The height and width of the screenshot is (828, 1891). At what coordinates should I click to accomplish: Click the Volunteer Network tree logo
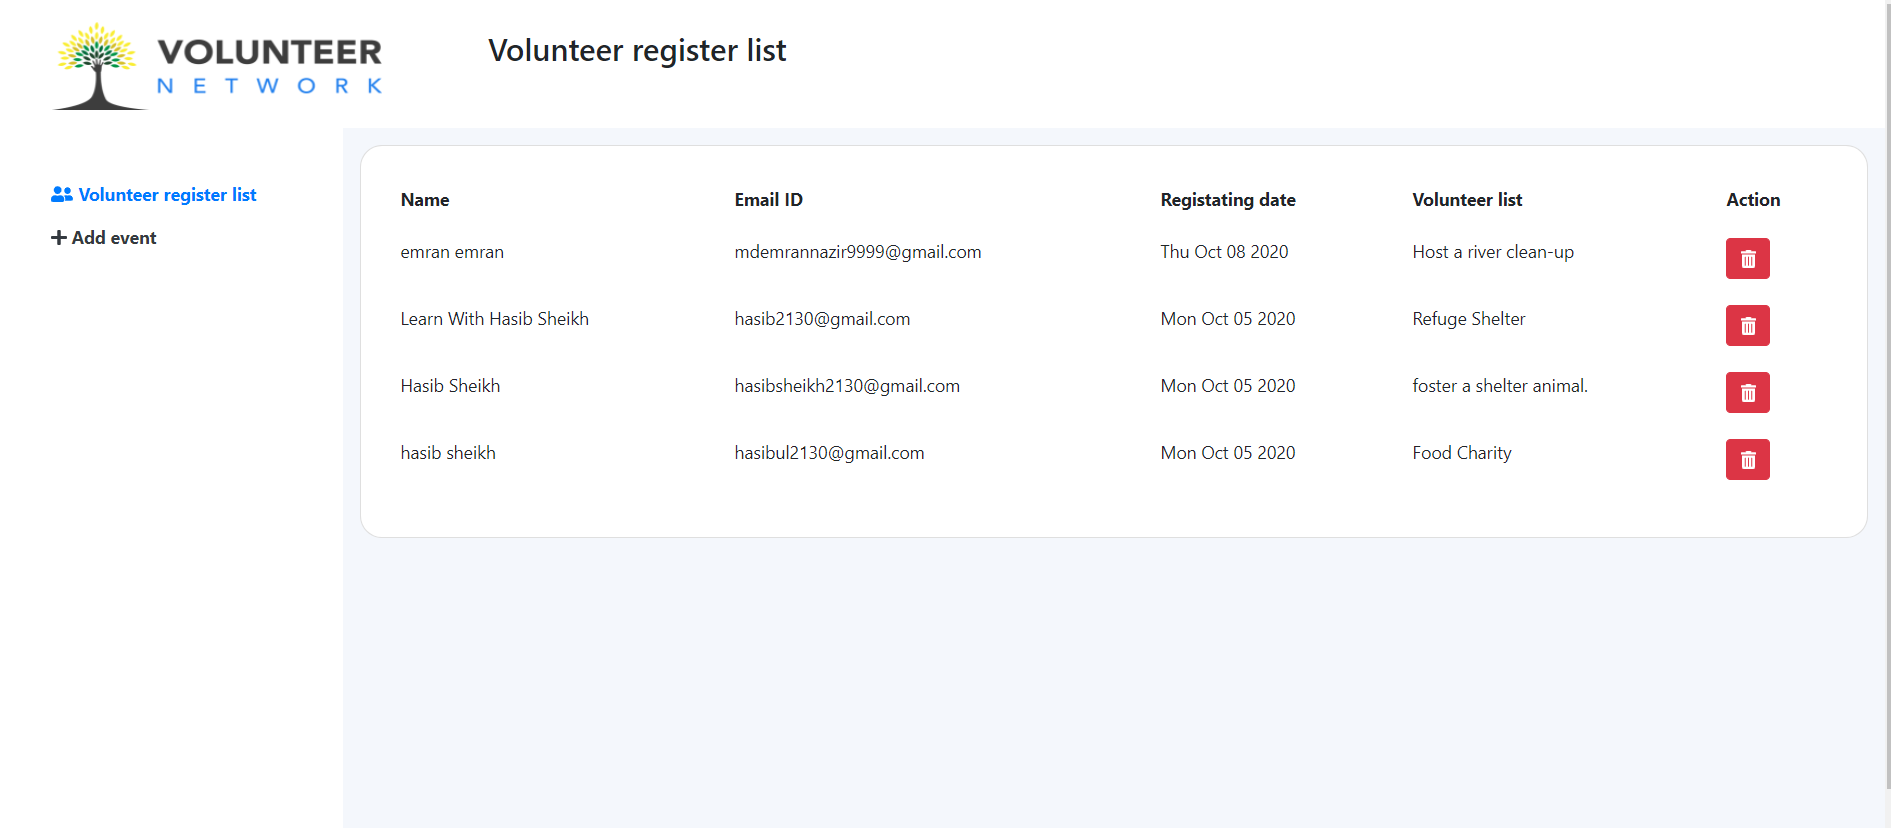(x=97, y=66)
